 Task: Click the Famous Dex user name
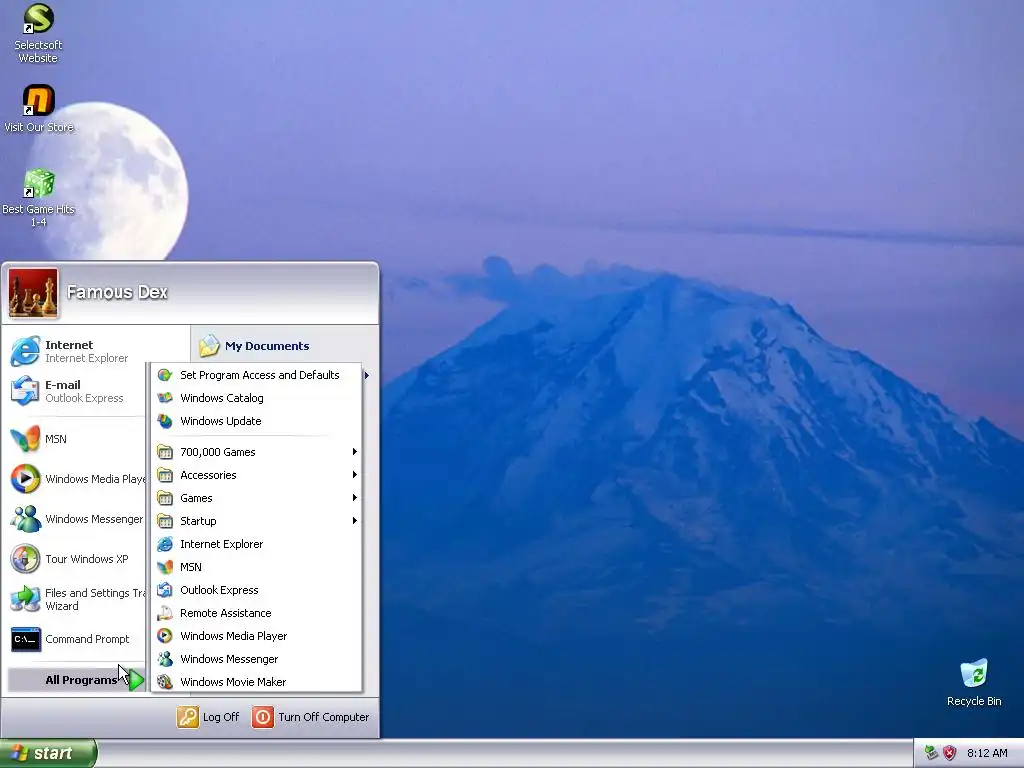[118, 292]
